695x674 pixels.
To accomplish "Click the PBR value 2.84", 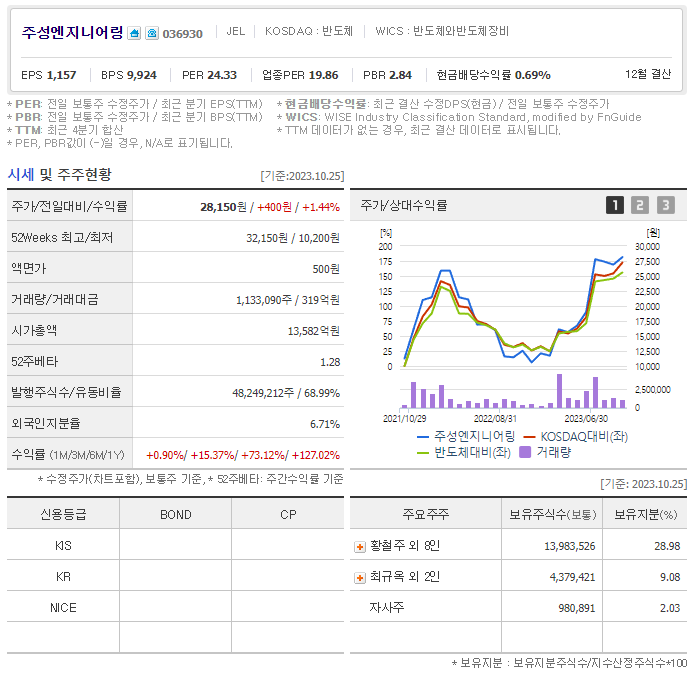I will 400,75.
